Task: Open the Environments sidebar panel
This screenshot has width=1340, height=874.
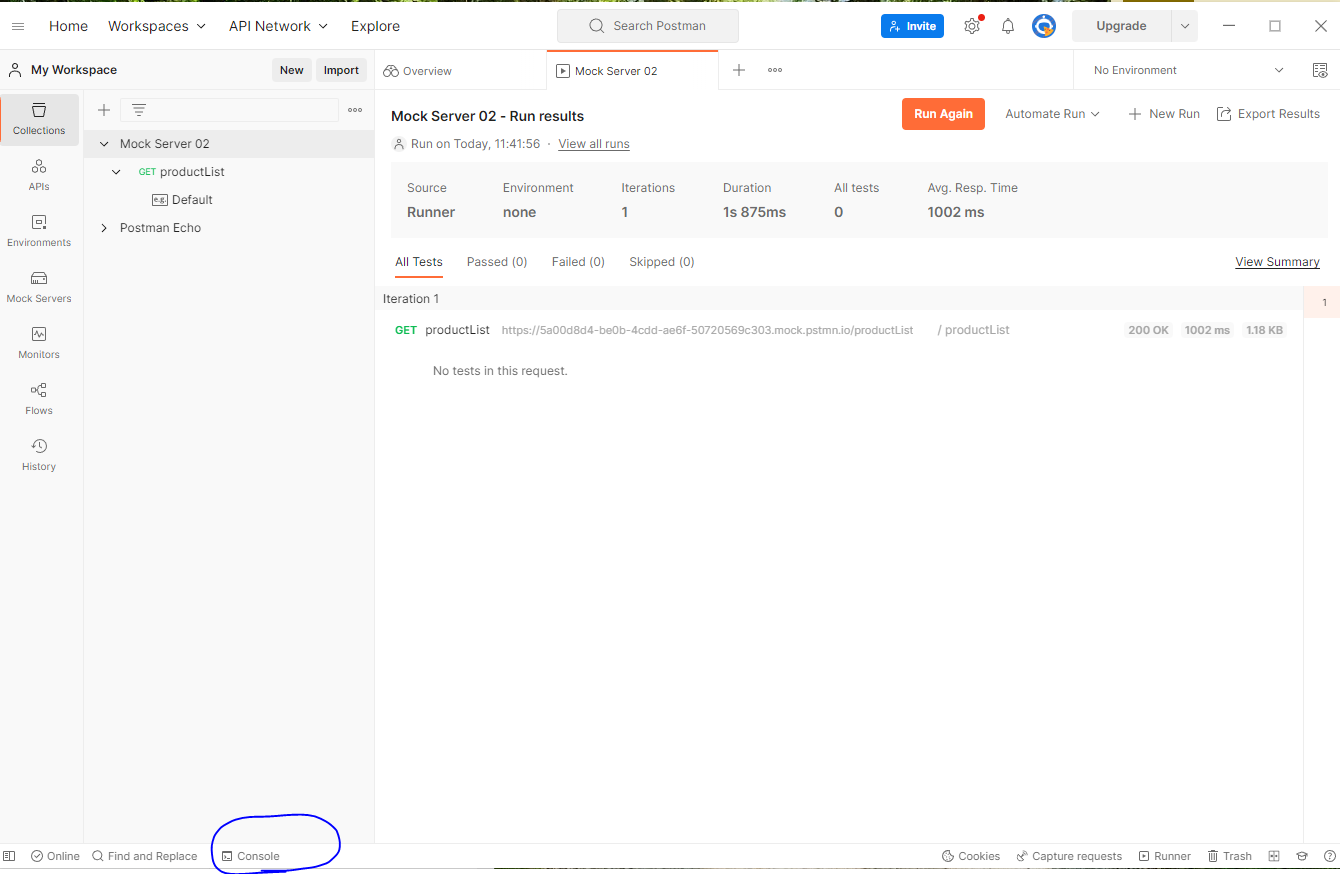Action: click(39, 231)
